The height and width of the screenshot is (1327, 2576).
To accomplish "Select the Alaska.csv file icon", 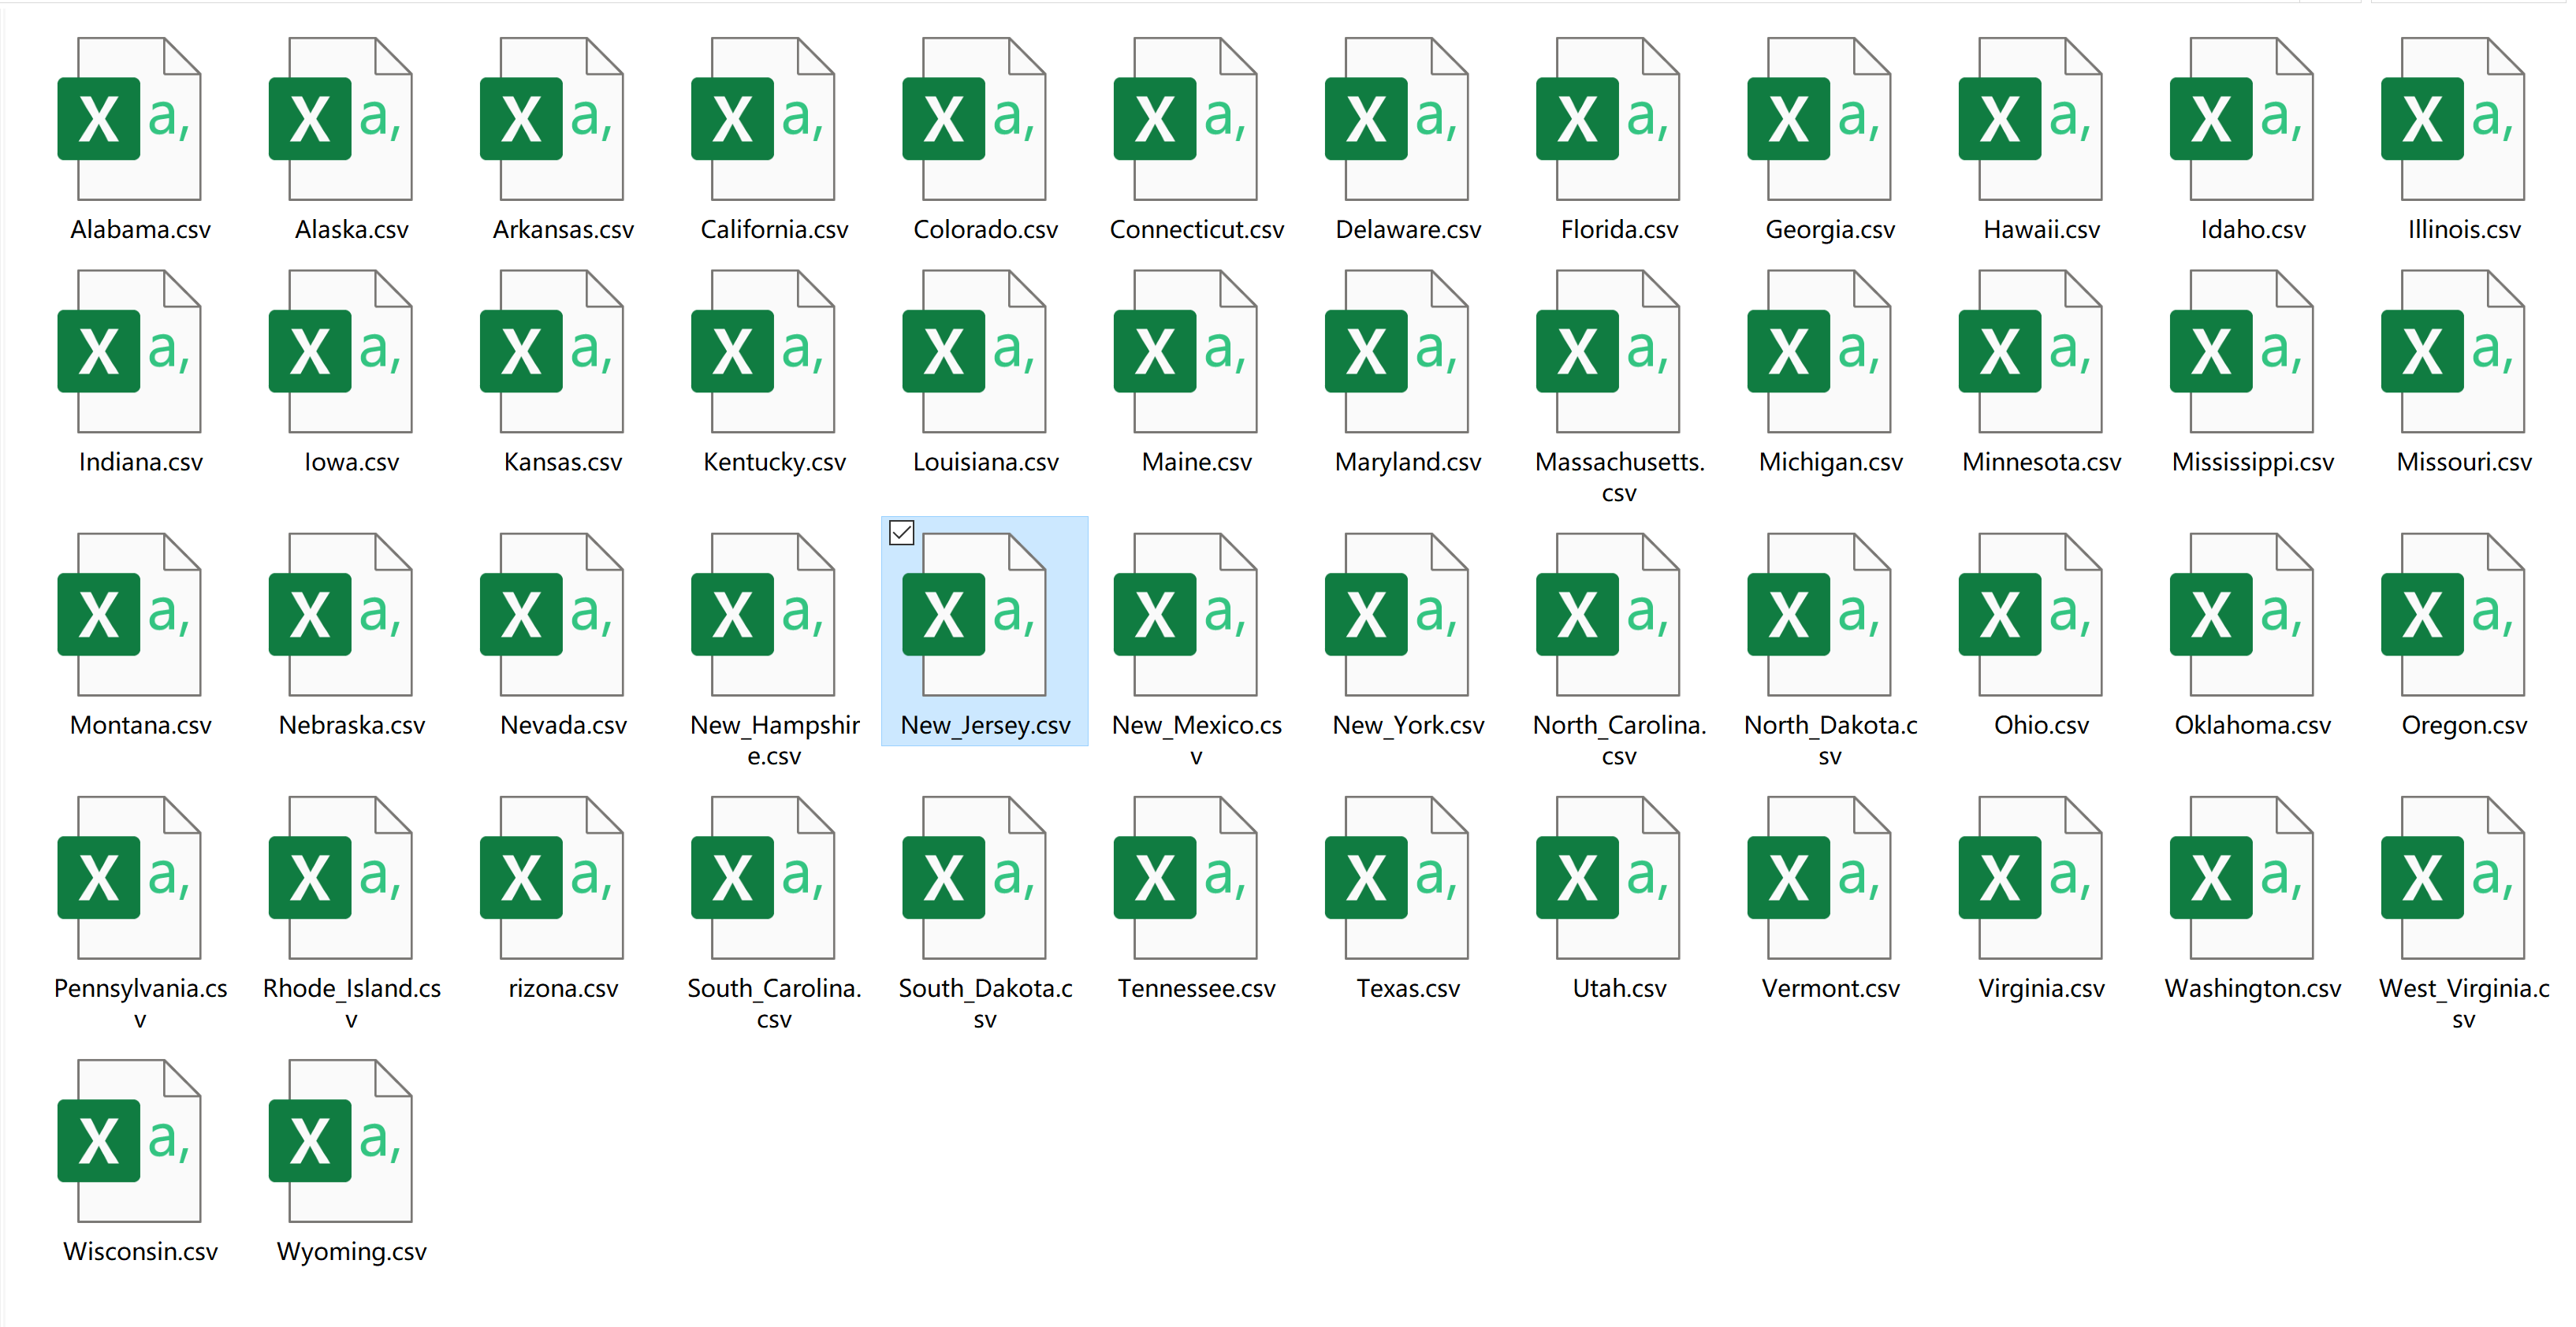I will pyautogui.click(x=341, y=119).
